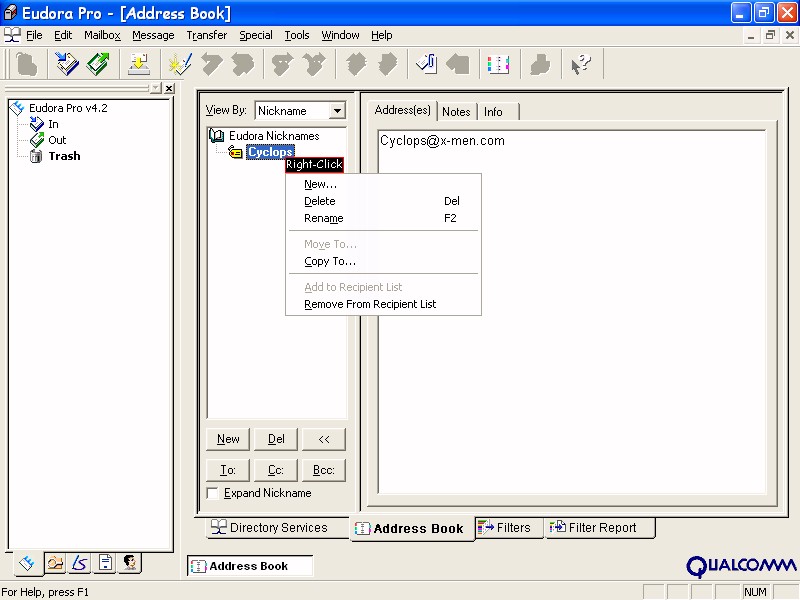Image resolution: width=800 pixels, height=600 pixels.
Task: Open the In mailbox toolbar icon
Action: 67,65
